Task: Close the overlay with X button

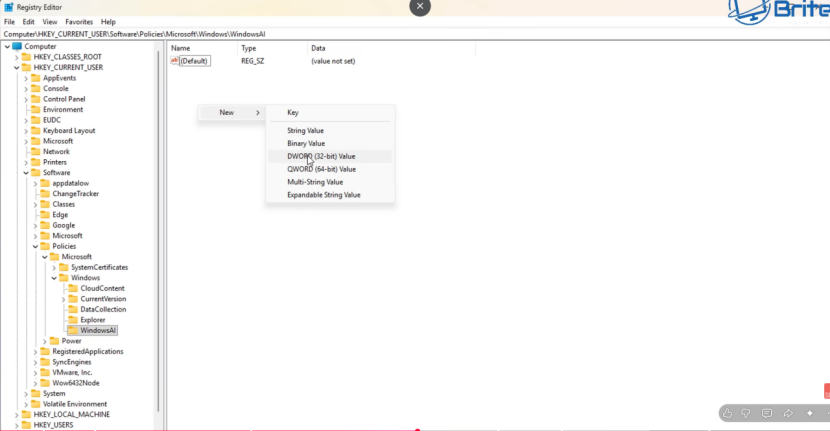Action: click(420, 6)
